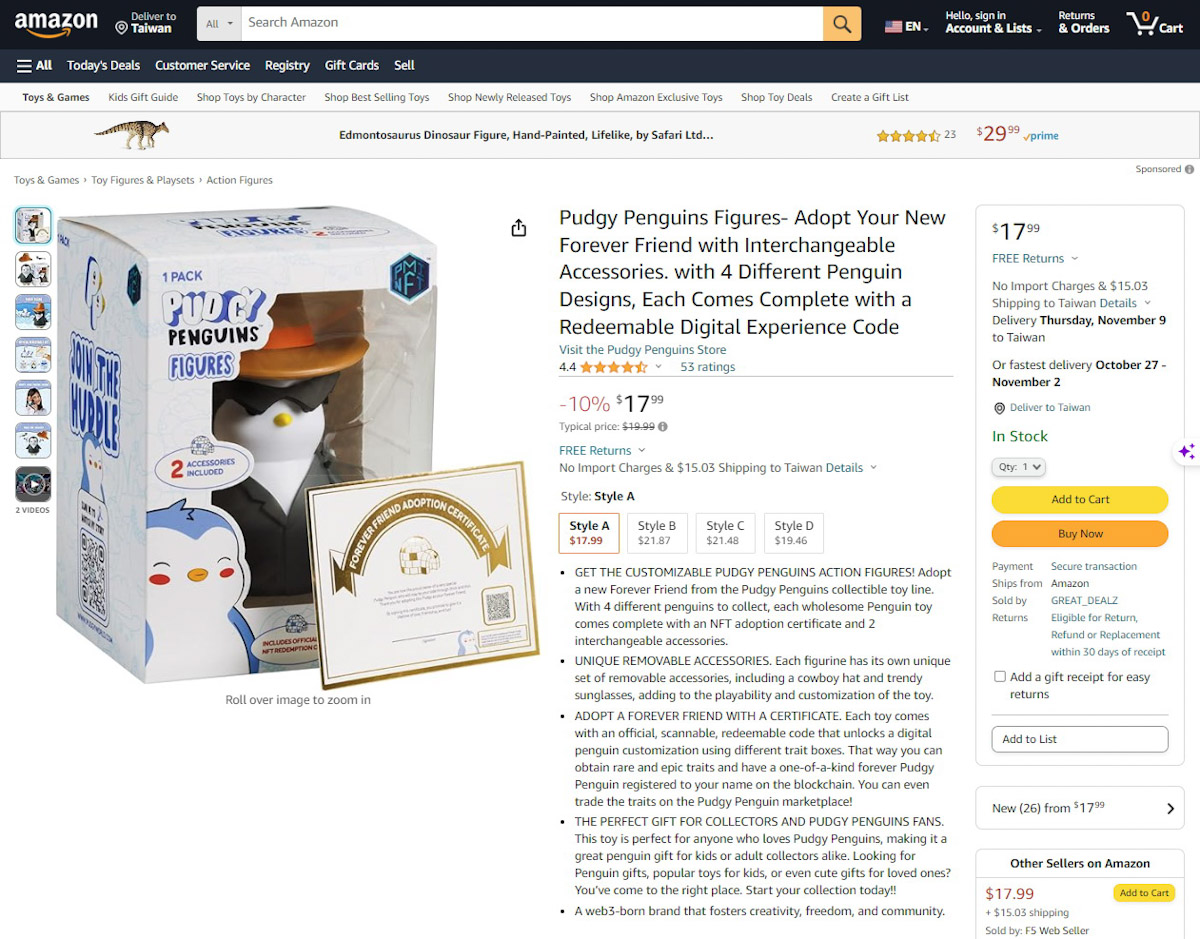The image size is (1200, 939).
Task: Check the gift receipt checkbox
Action: coord(999,677)
